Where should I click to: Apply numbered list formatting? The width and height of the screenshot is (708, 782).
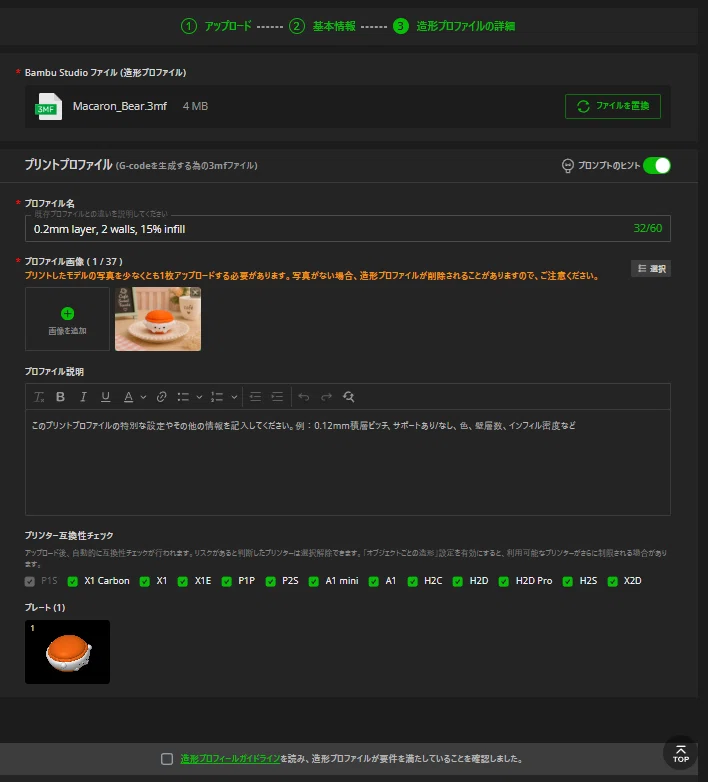click(x=217, y=397)
